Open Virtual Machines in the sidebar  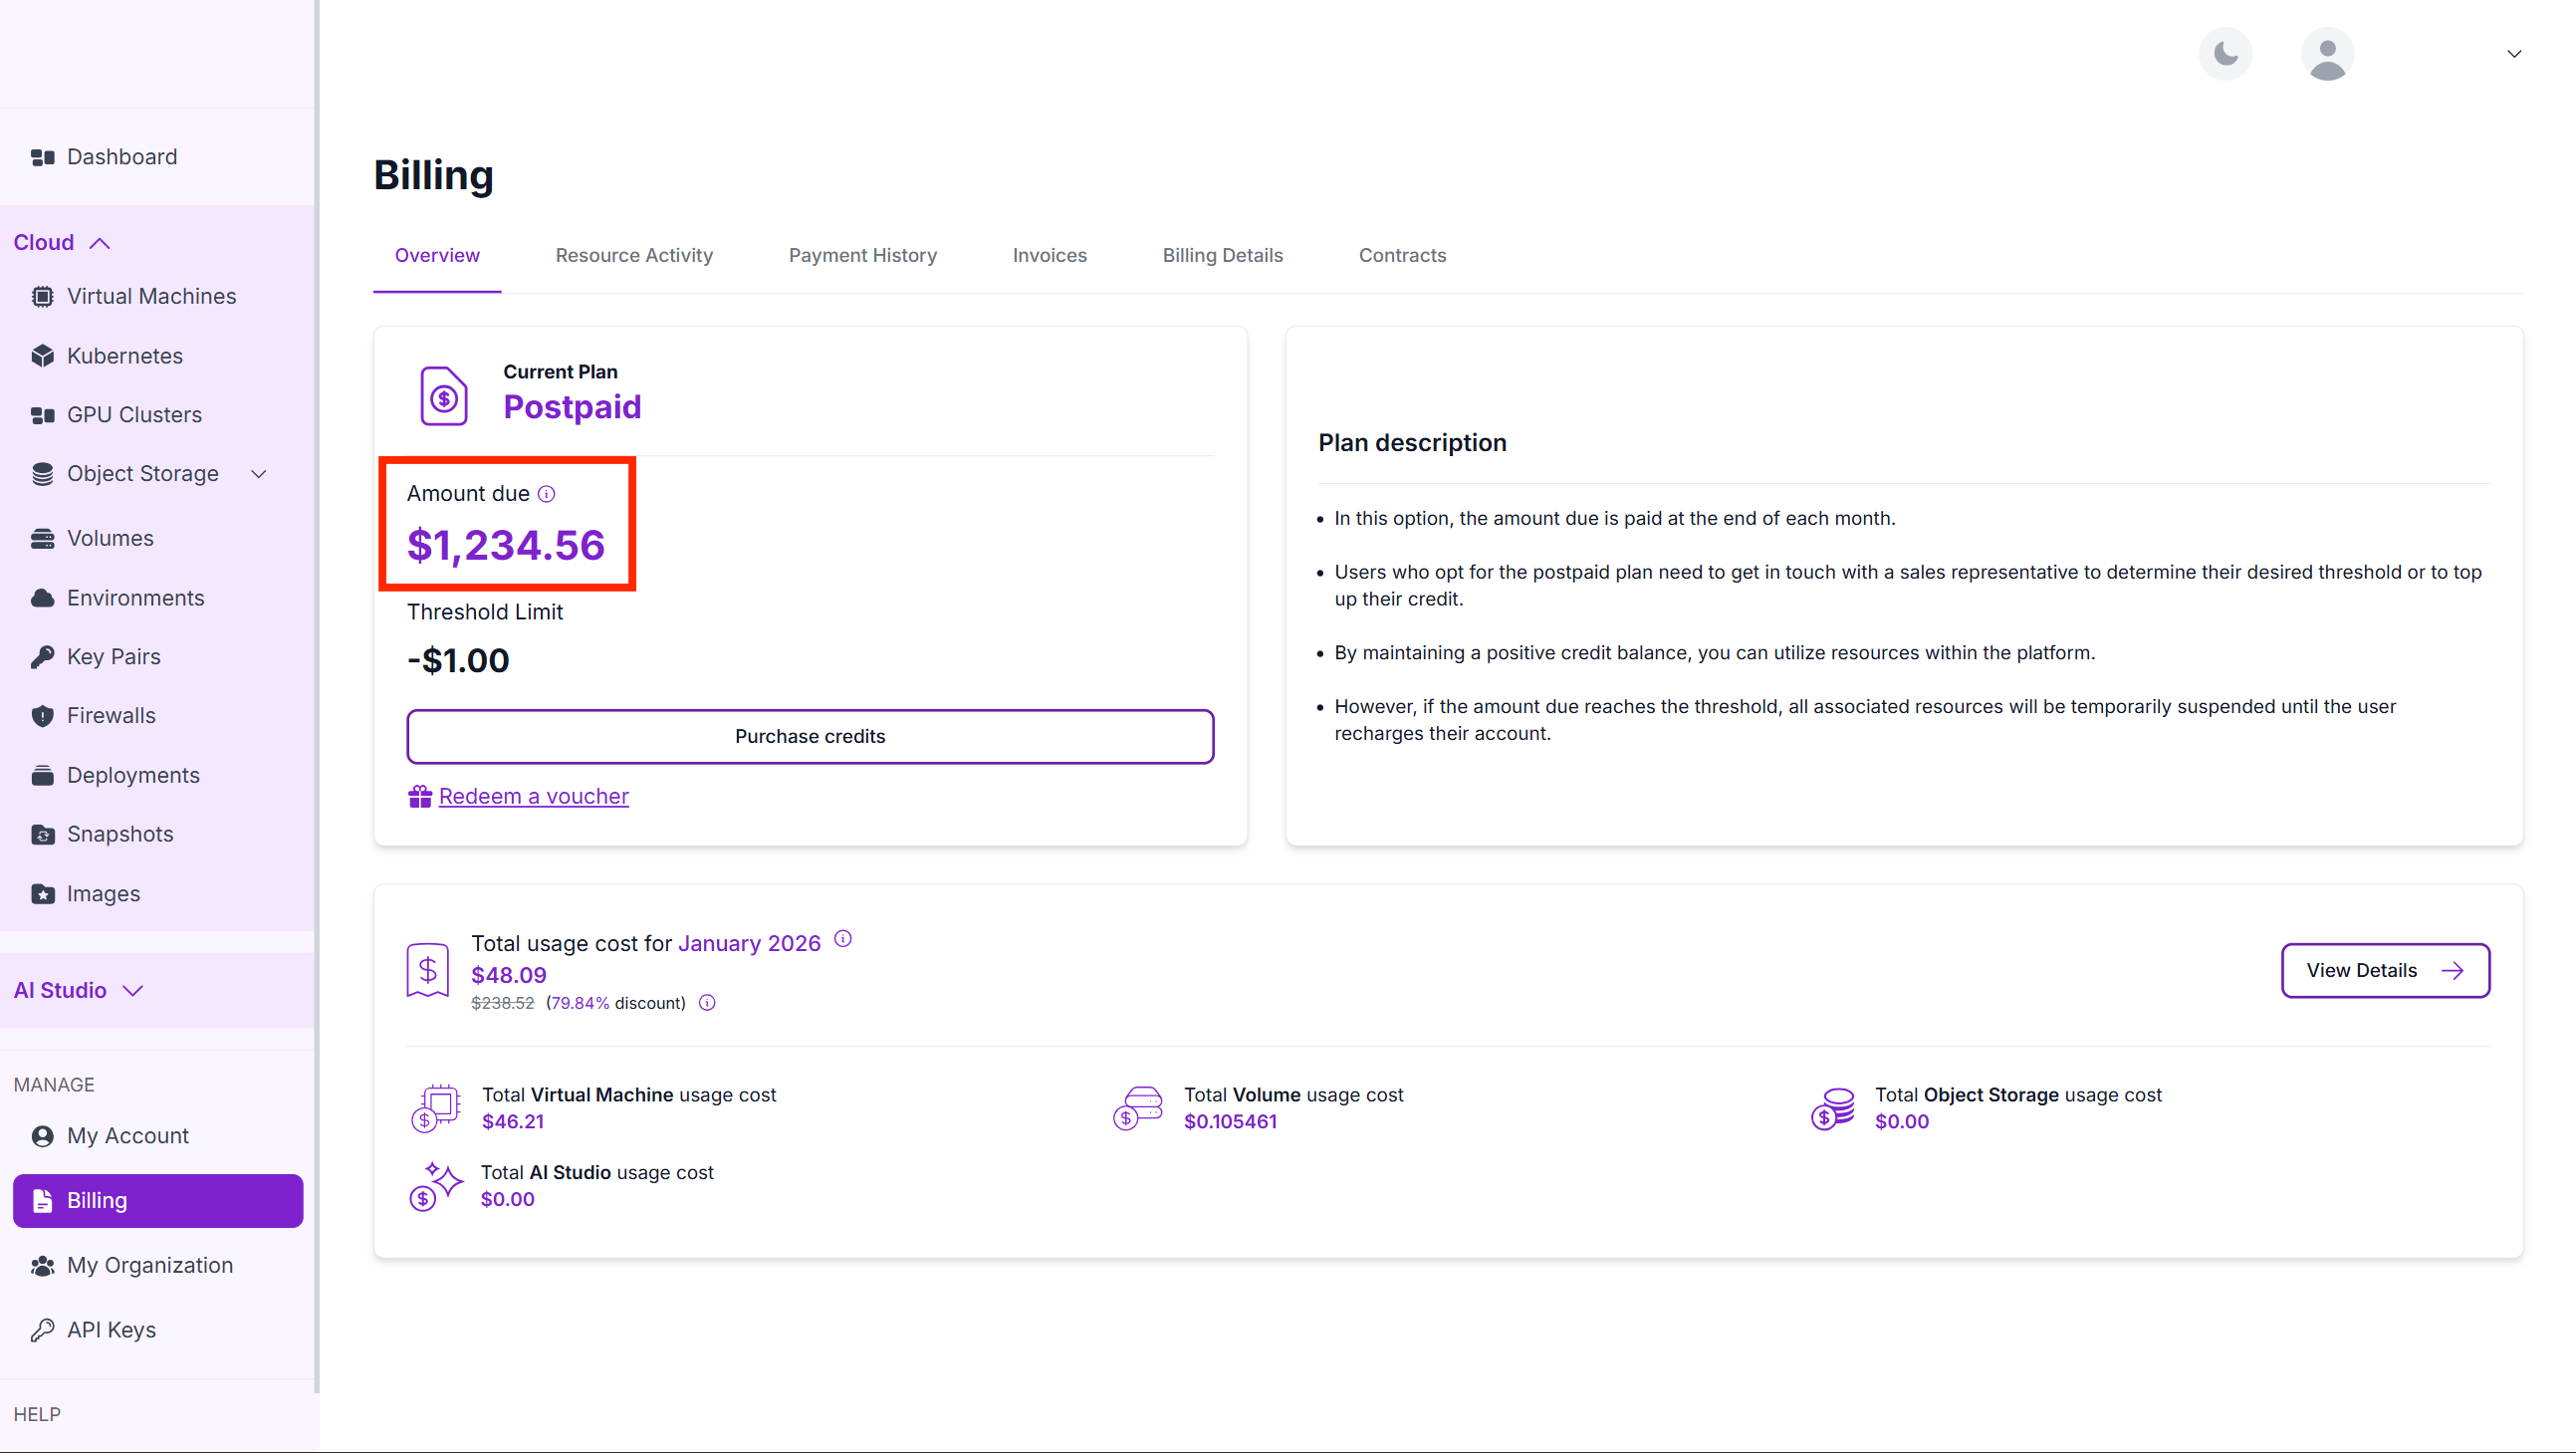(151, 296)
